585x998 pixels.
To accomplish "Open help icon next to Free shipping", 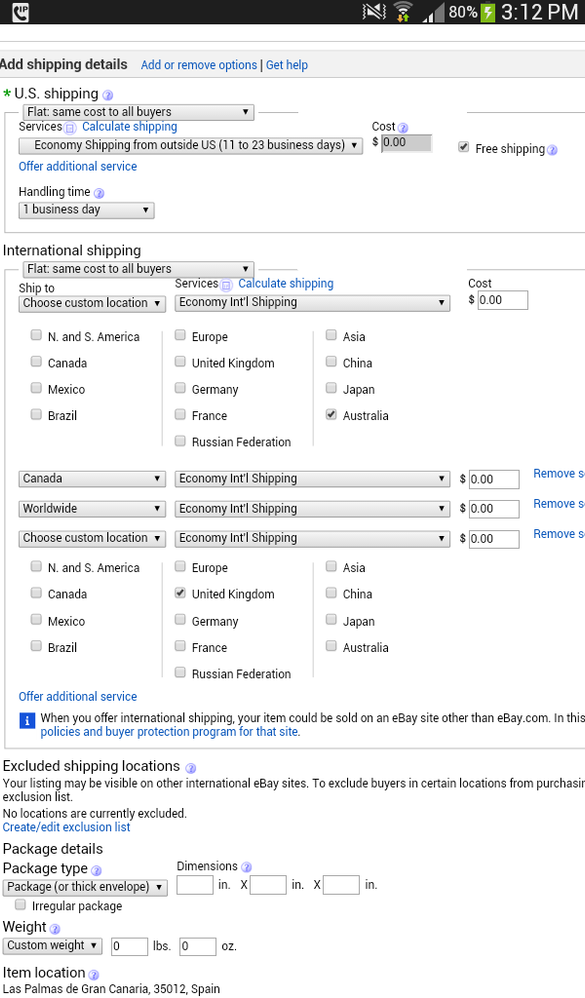I will 552,150.
